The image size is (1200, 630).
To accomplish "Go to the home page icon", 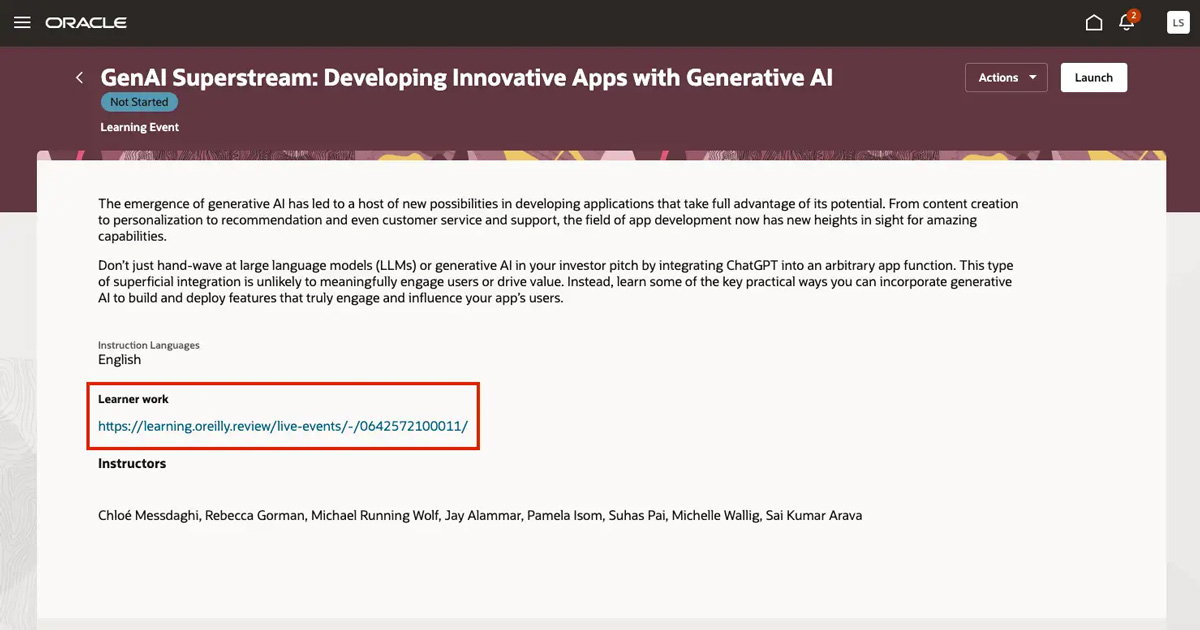I will (1094, 22).
